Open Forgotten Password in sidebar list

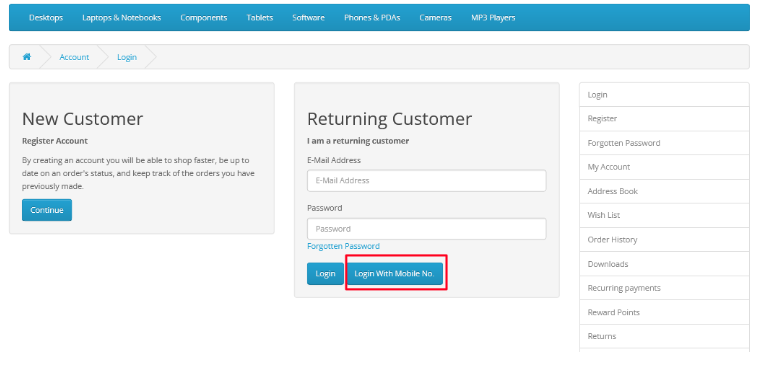click(664, 143)
